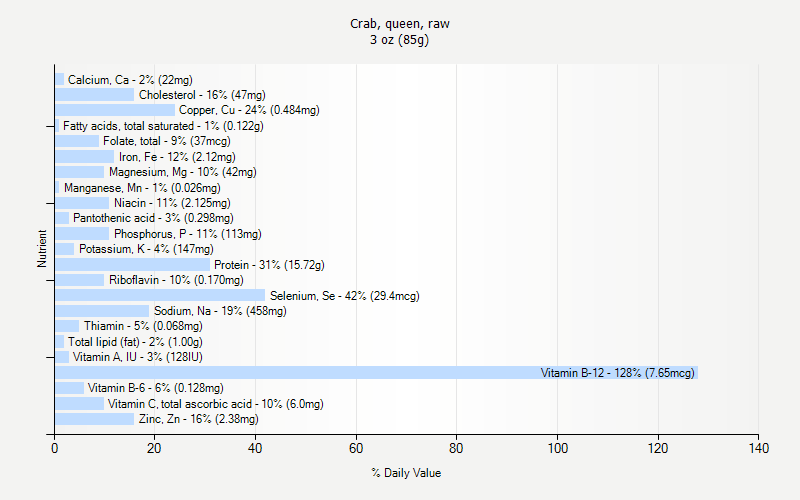
Task: Click the 'Vitamin B-12 - 128% (7.65mcg)' label
Action: 617,373
